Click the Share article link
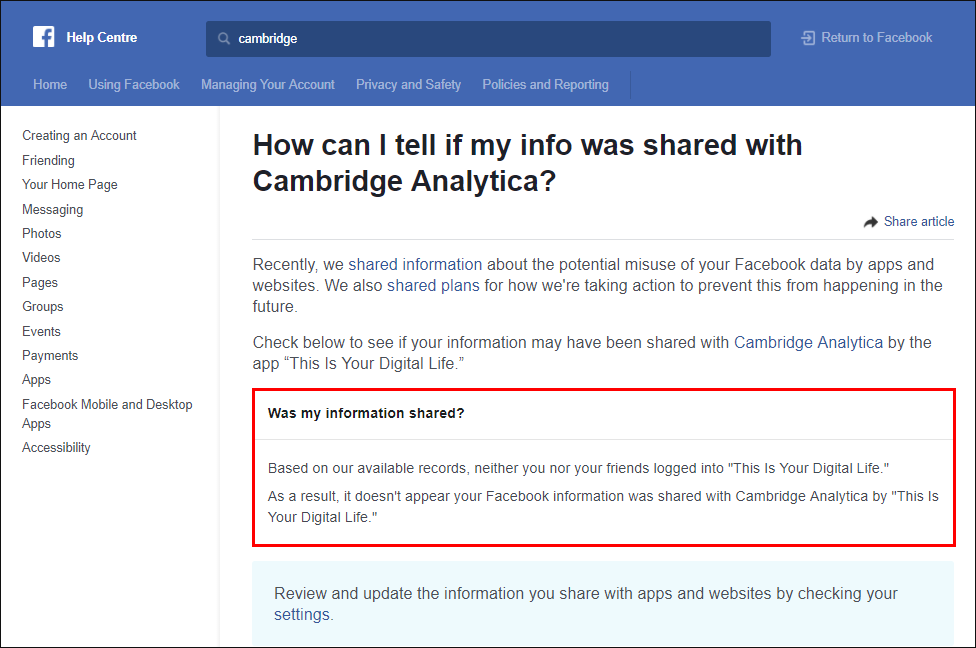 [919, 222]
